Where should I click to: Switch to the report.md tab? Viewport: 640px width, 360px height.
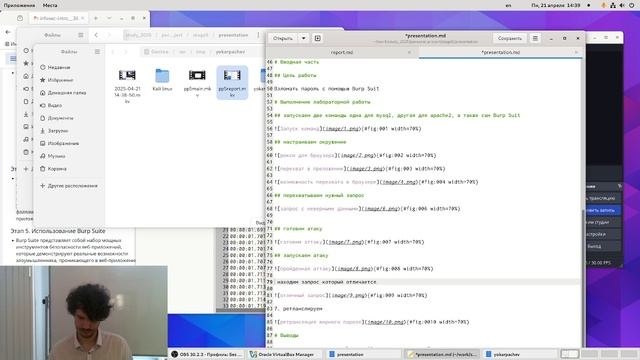pyautogui.click(x=342, y=52)
